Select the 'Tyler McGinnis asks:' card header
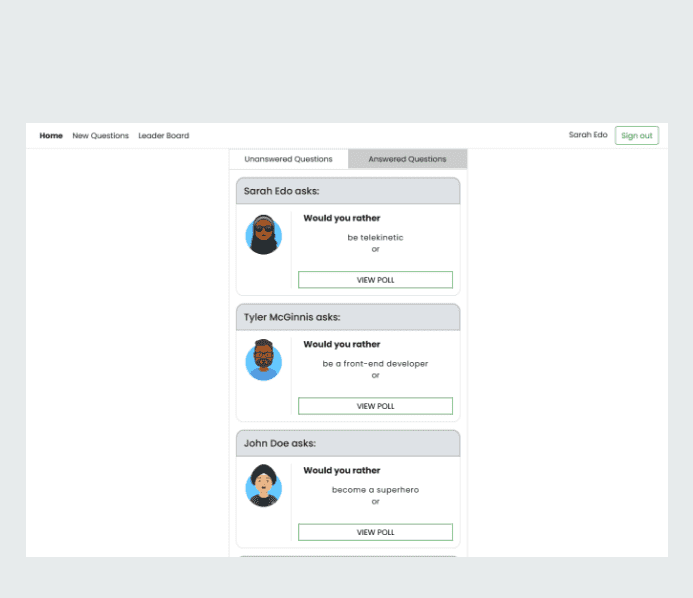The image size is (693, 598). (348, 317)
